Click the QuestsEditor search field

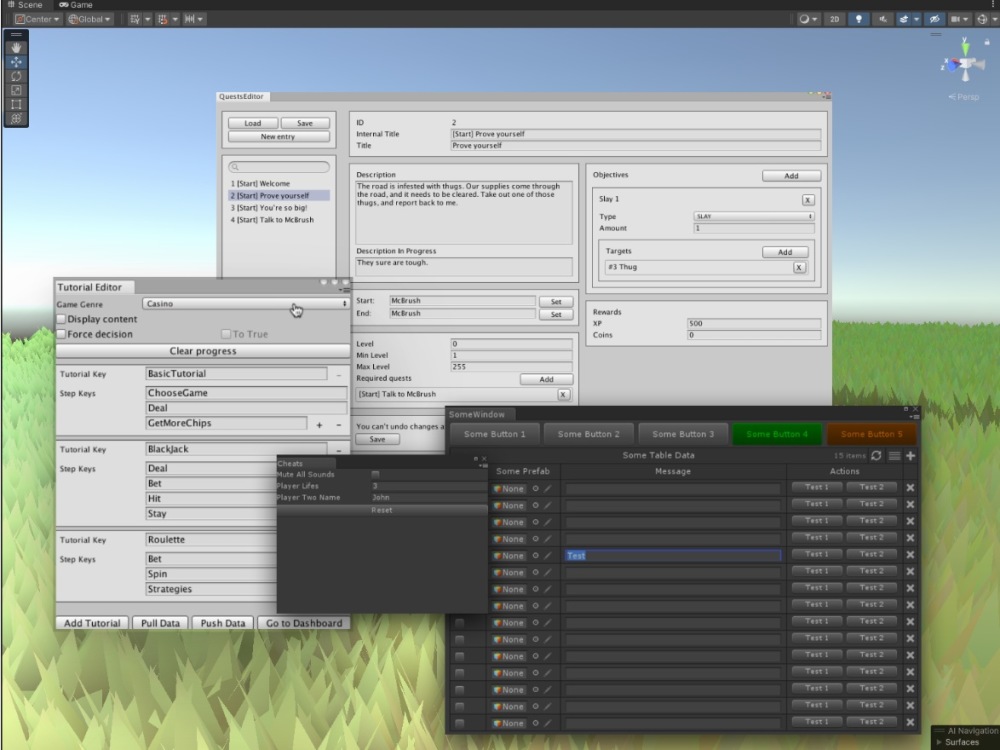[279, 167]
